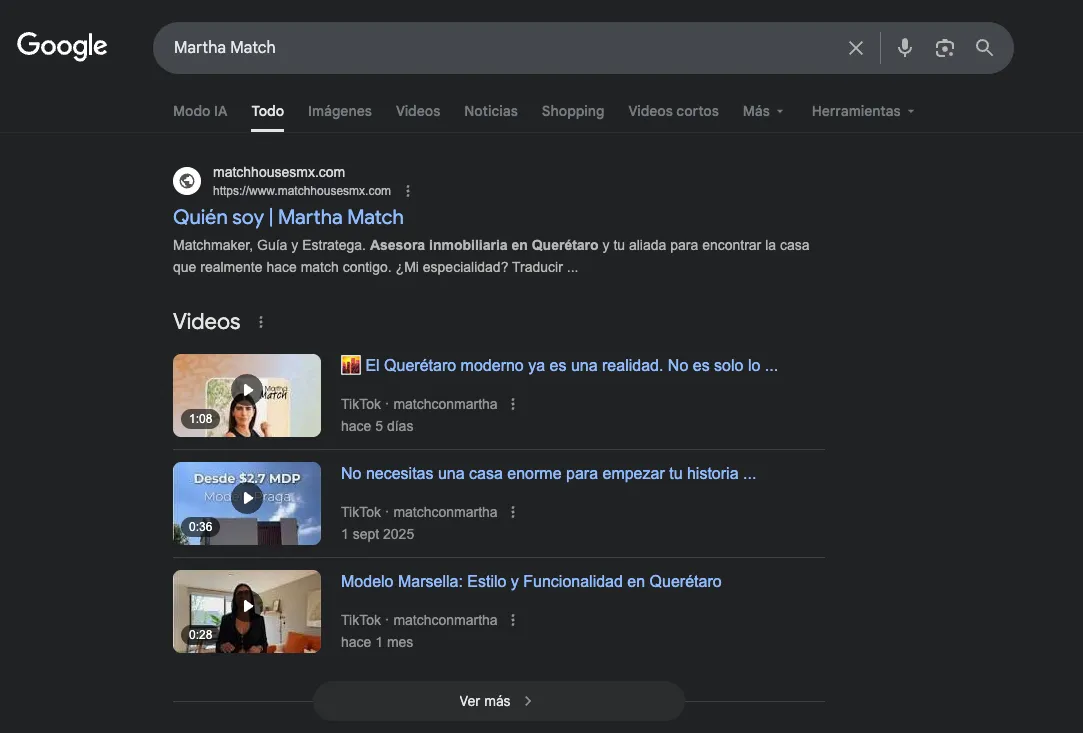1083x733 pixels.
Task: Switch to the Imágenes tab
Action: 340,111
